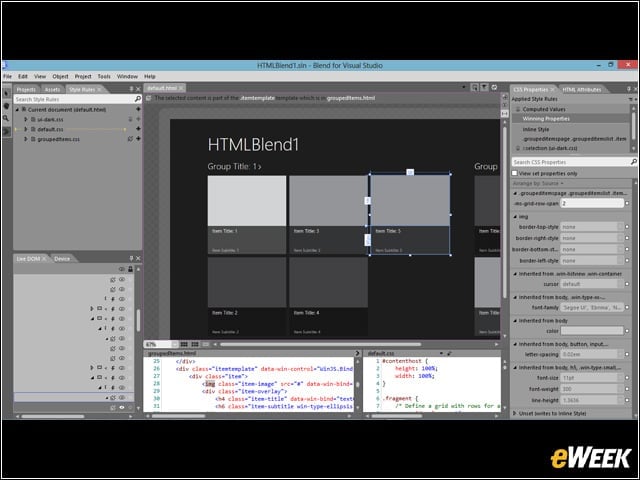Switch to HTML Attributes tab
Screen dimensions: 640x480
tap(582, 89)
